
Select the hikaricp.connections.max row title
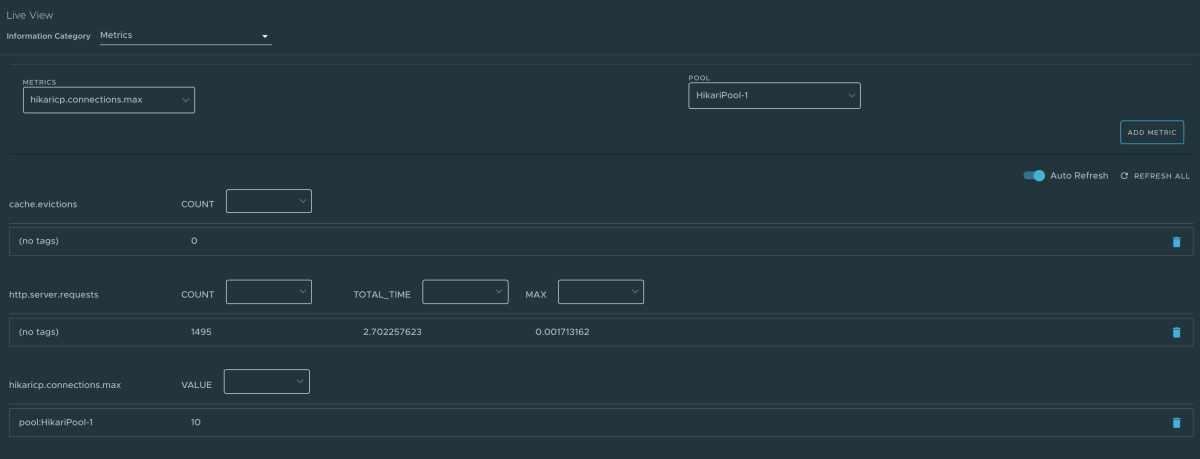pyautogui.click(x=64, y=384)
